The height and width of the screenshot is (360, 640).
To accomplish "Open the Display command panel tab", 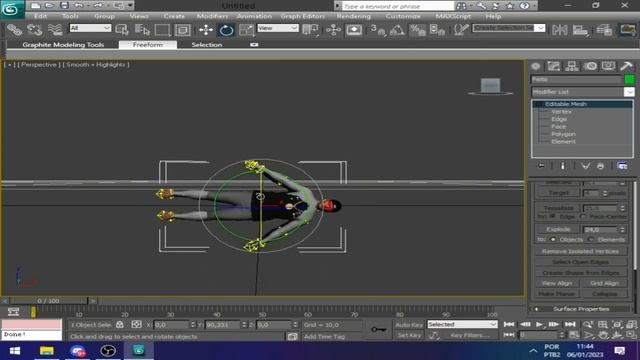I will point(608,66).
